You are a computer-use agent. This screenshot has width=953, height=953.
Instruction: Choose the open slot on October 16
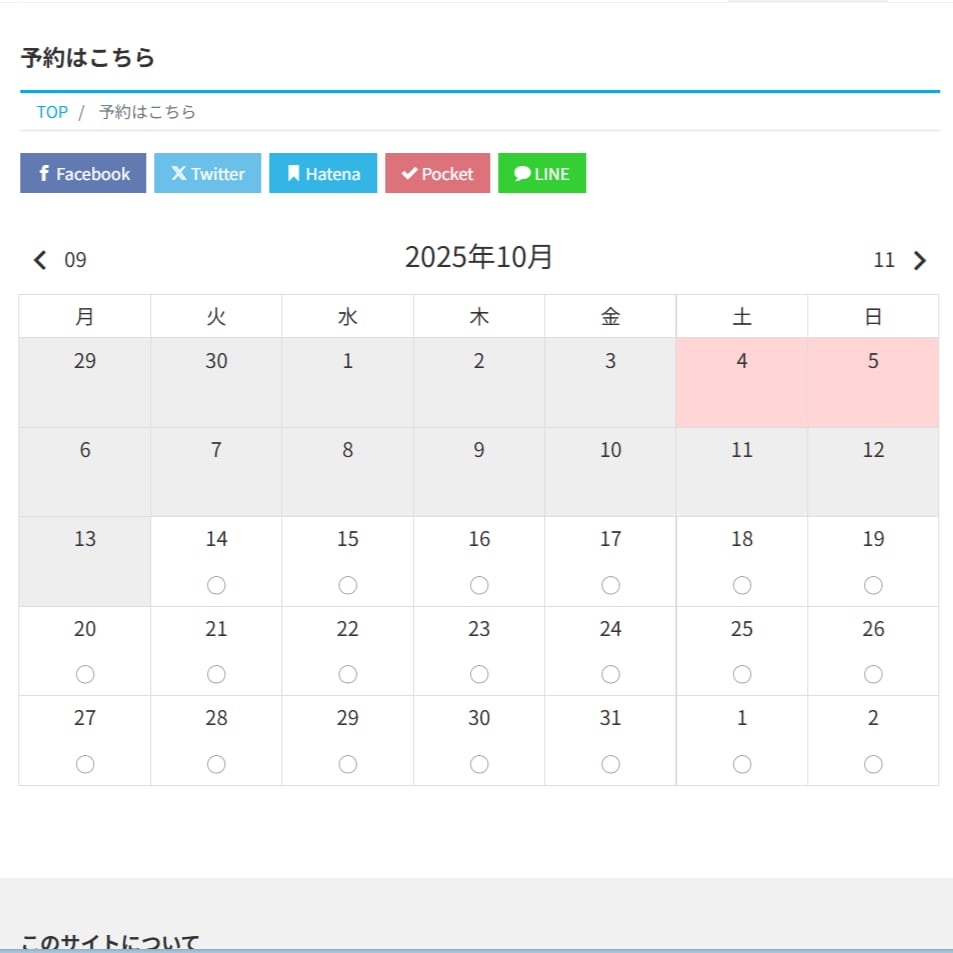click(x=479, y=585)
